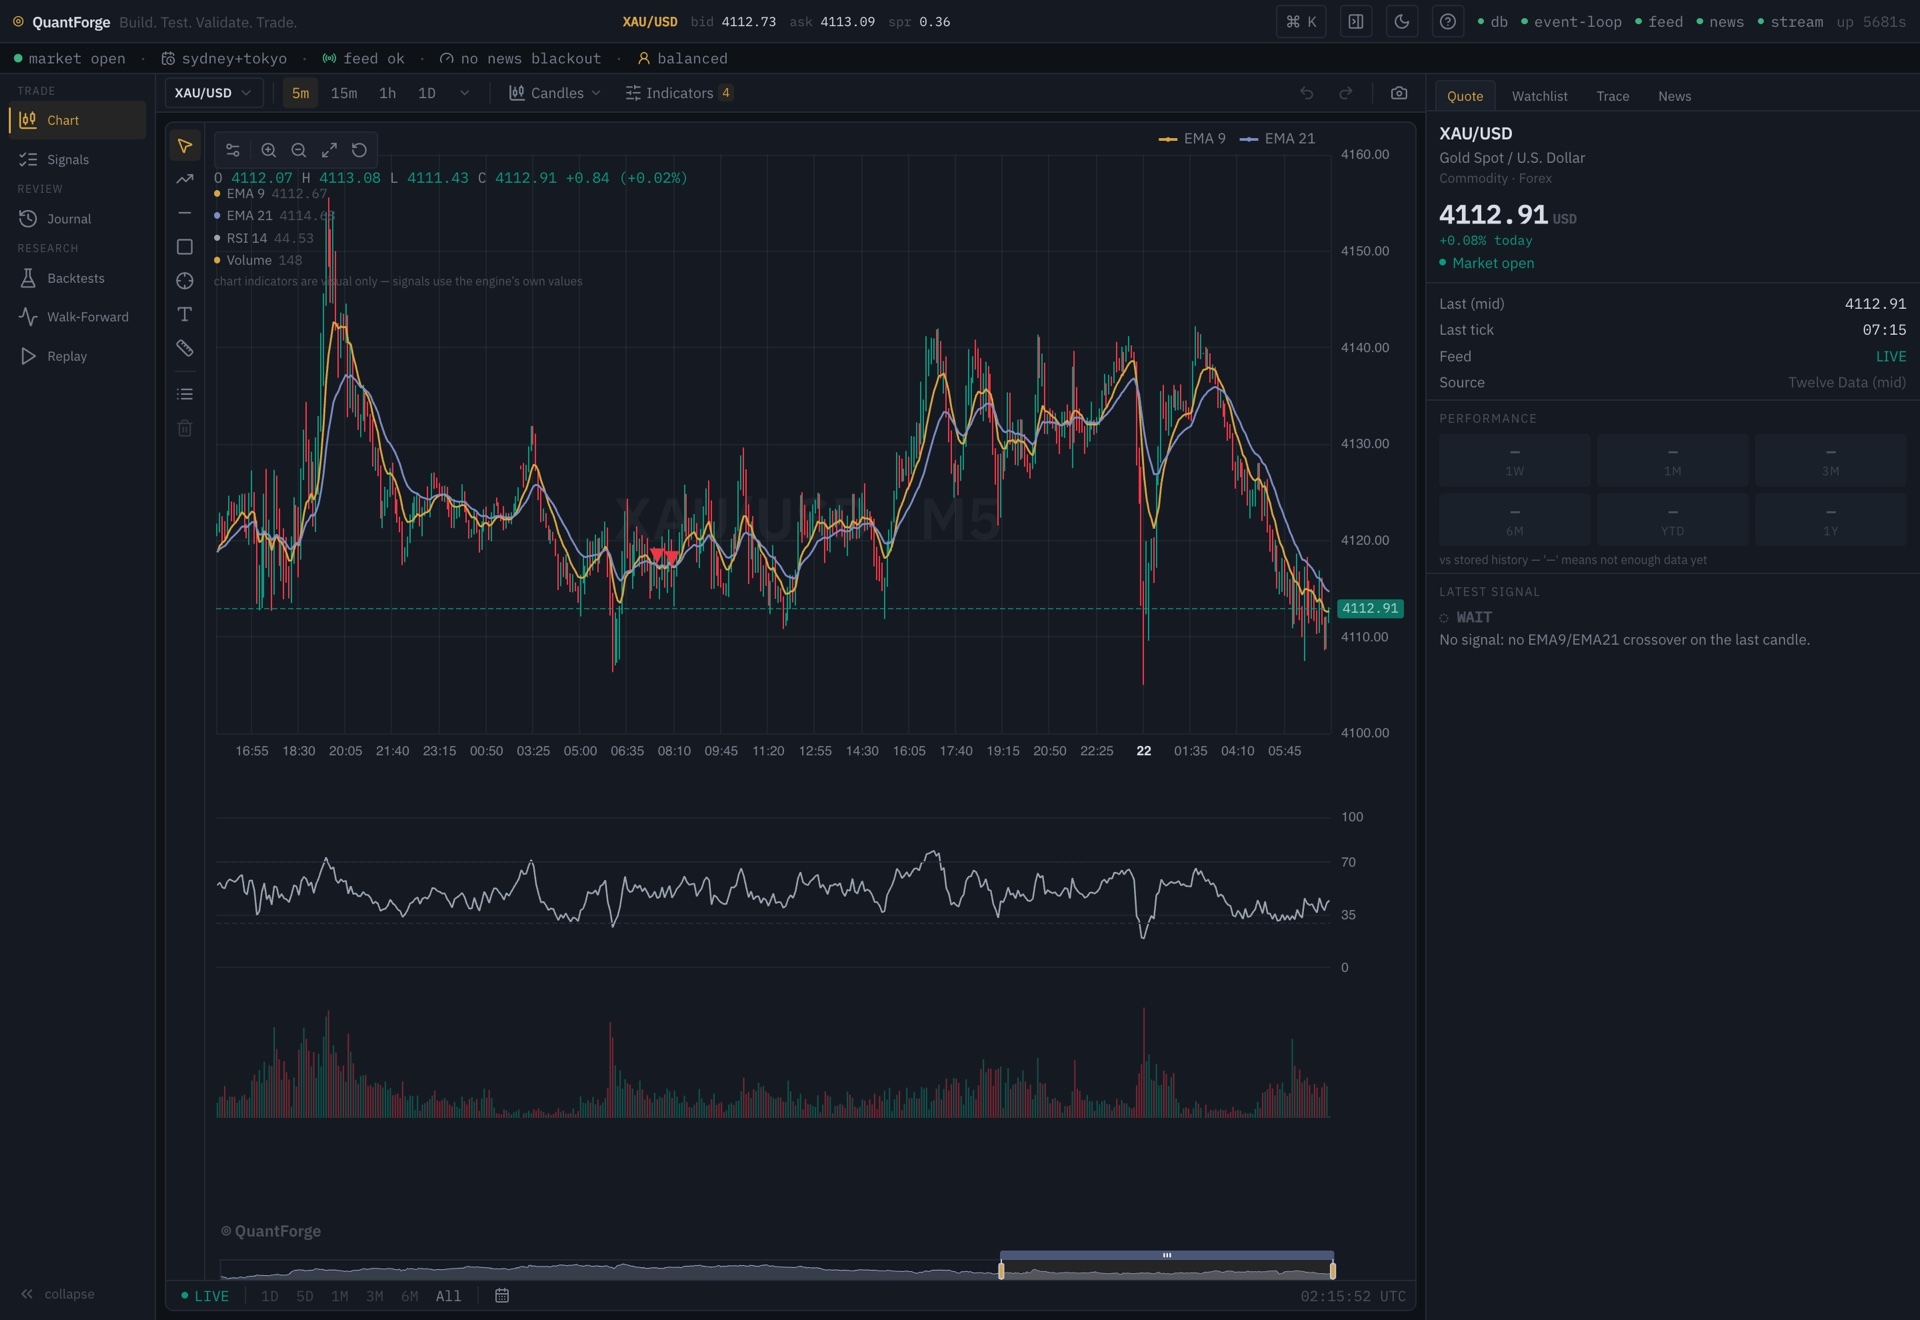Select the 5m timeframe
This screenshot has width=1920, height=1320.
300,93
